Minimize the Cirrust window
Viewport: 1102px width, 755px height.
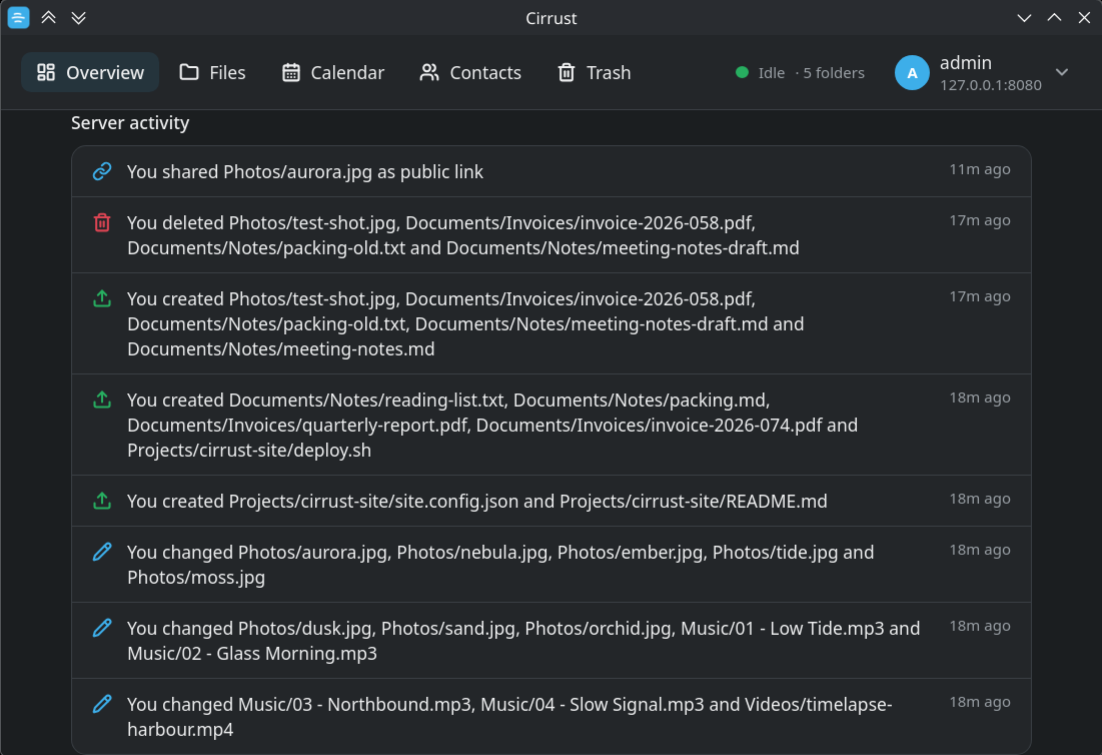(1024, 18)
